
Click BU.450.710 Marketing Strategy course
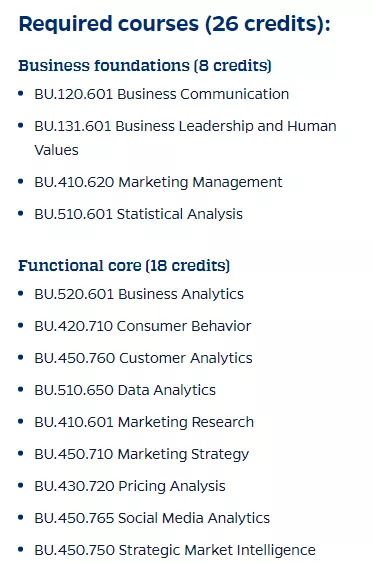tap(141, 454)
